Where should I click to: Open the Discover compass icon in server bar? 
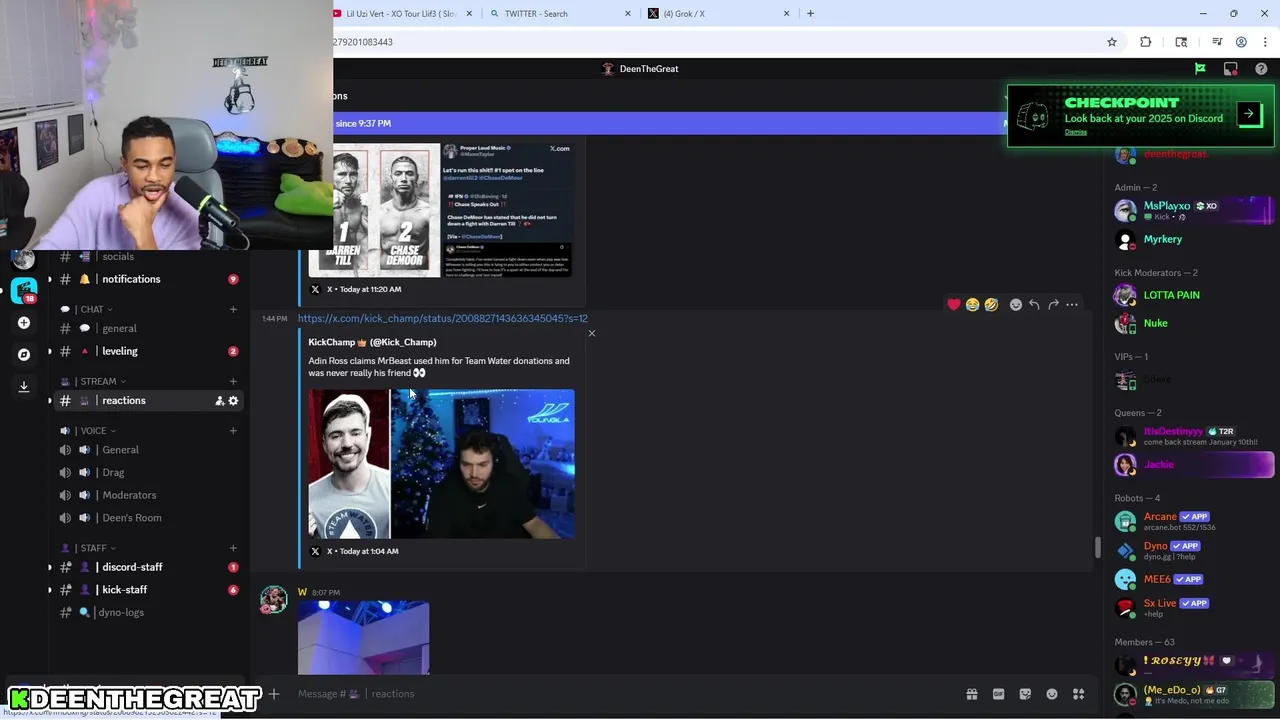click(24, 354)
